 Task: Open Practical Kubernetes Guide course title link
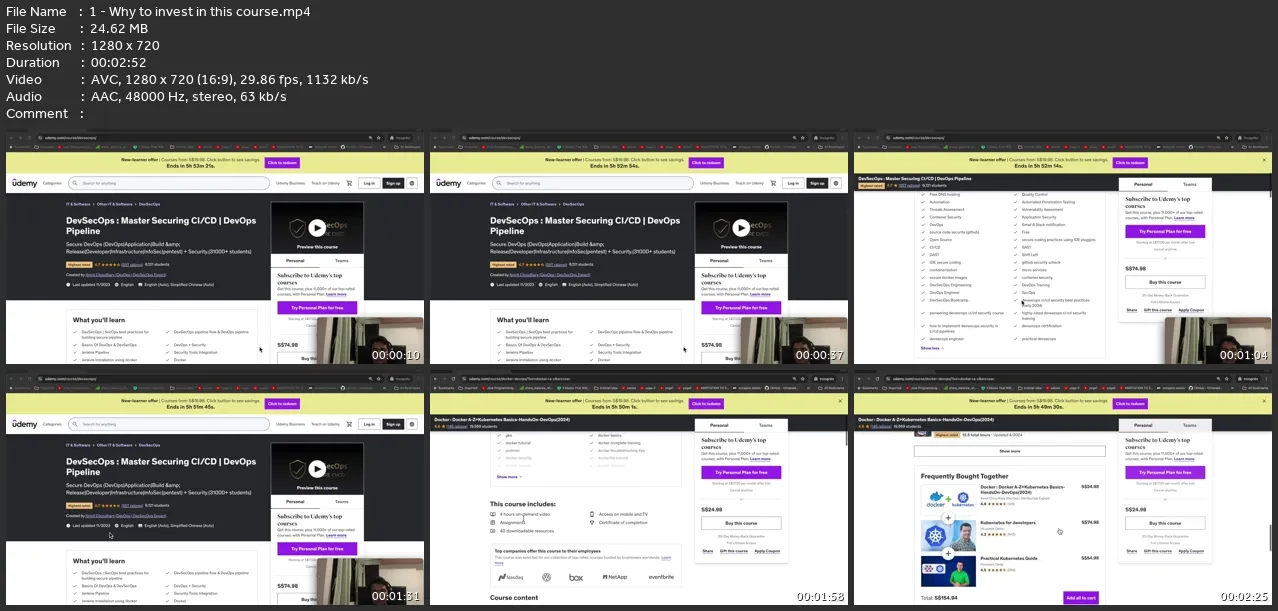pos(1009,558)
